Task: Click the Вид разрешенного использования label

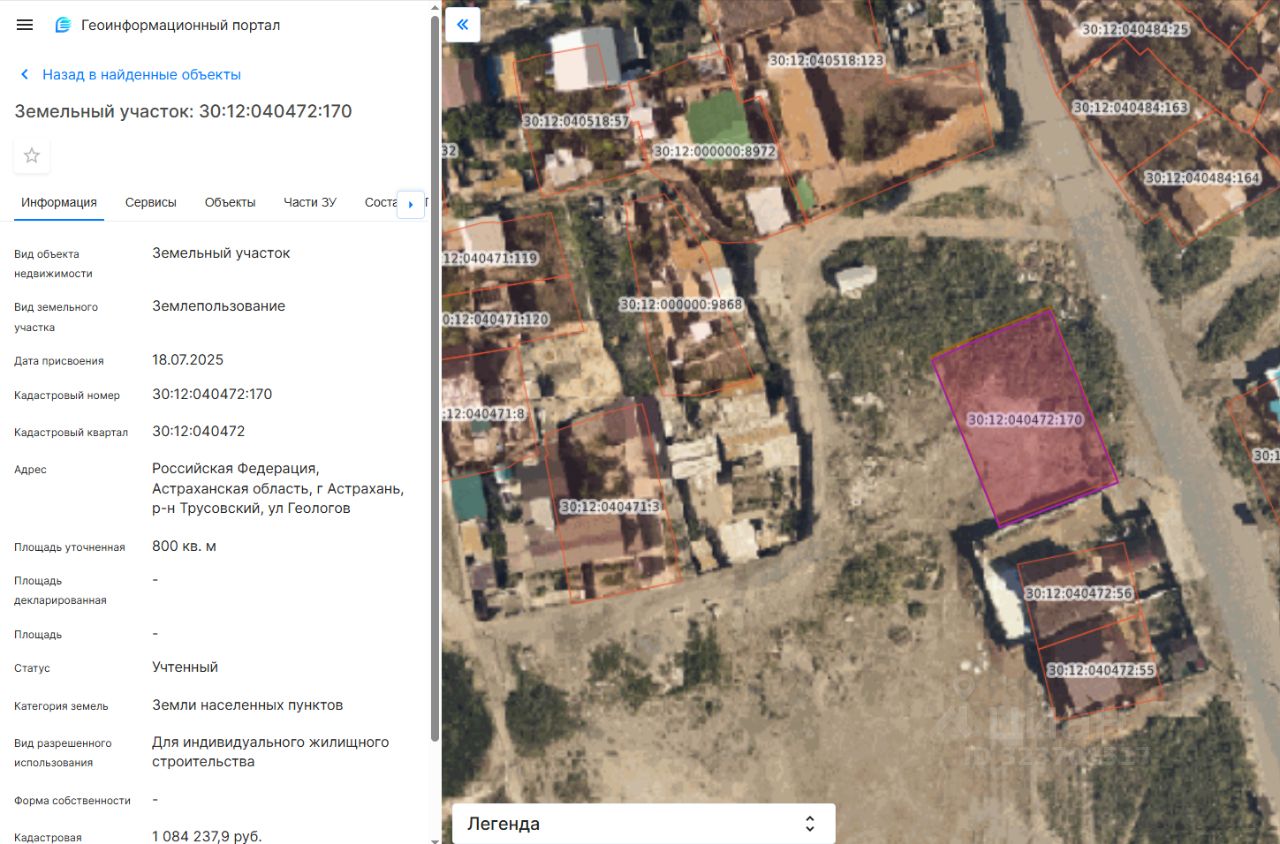Action: click(x=63, y=753)
